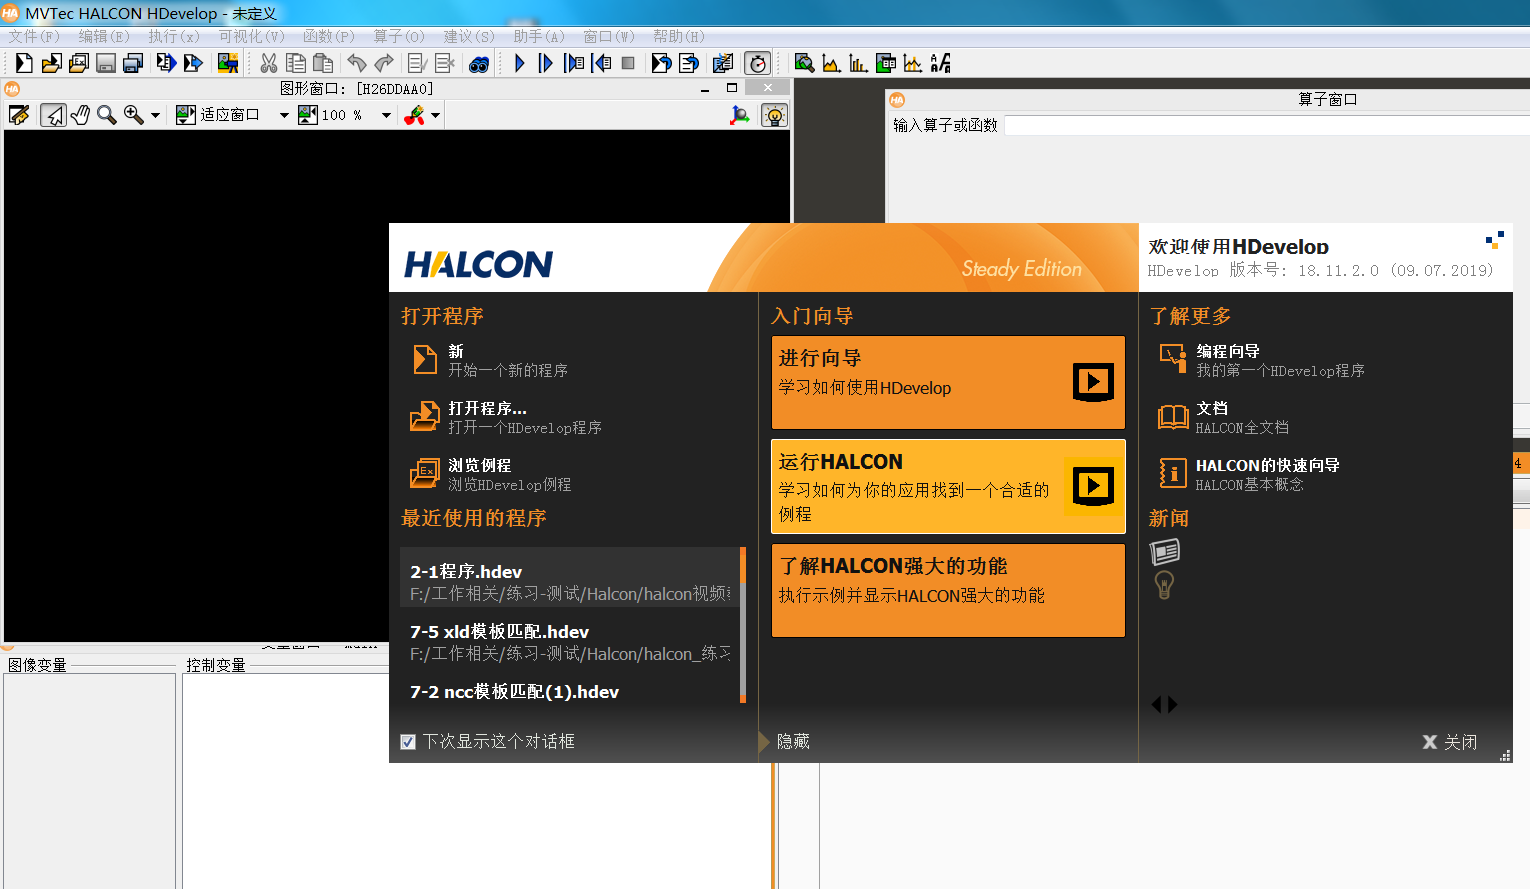Toggle the 3D coordinate axes icon in graphics window
The height and width of the screenshot is (889, 1530).
click(739, 115)
